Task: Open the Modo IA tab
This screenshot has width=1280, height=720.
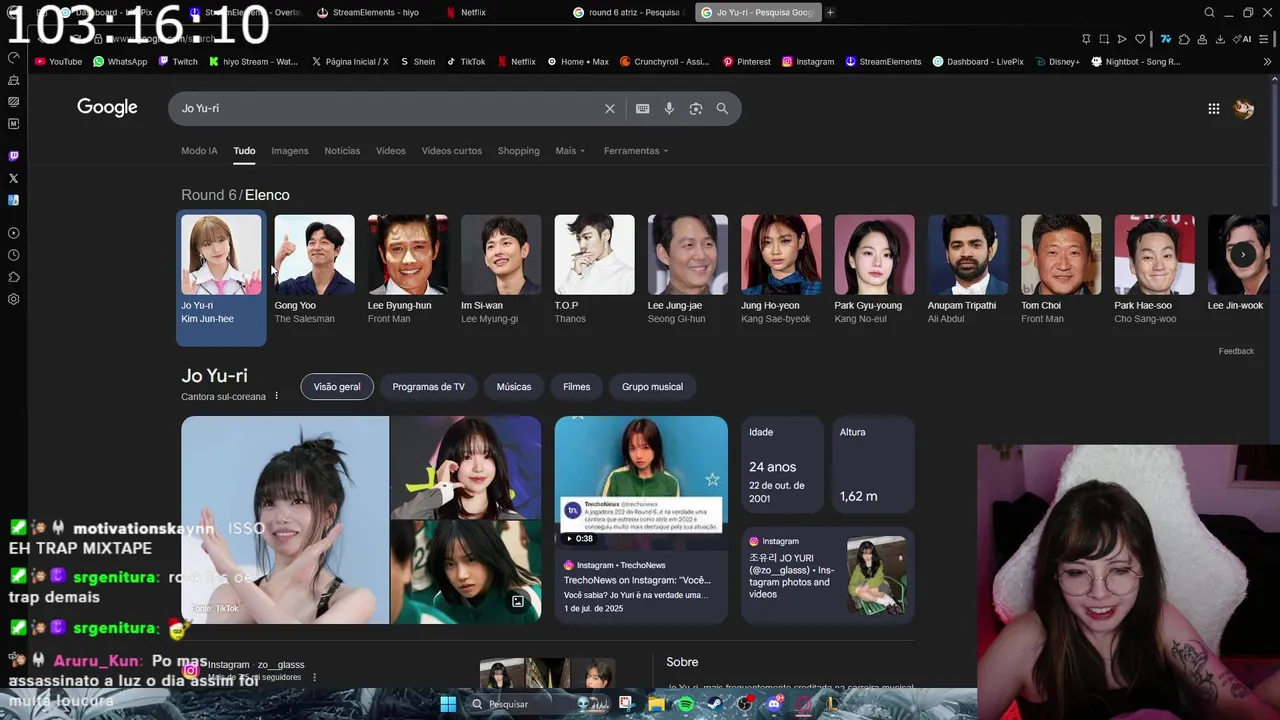Action: 199,151
